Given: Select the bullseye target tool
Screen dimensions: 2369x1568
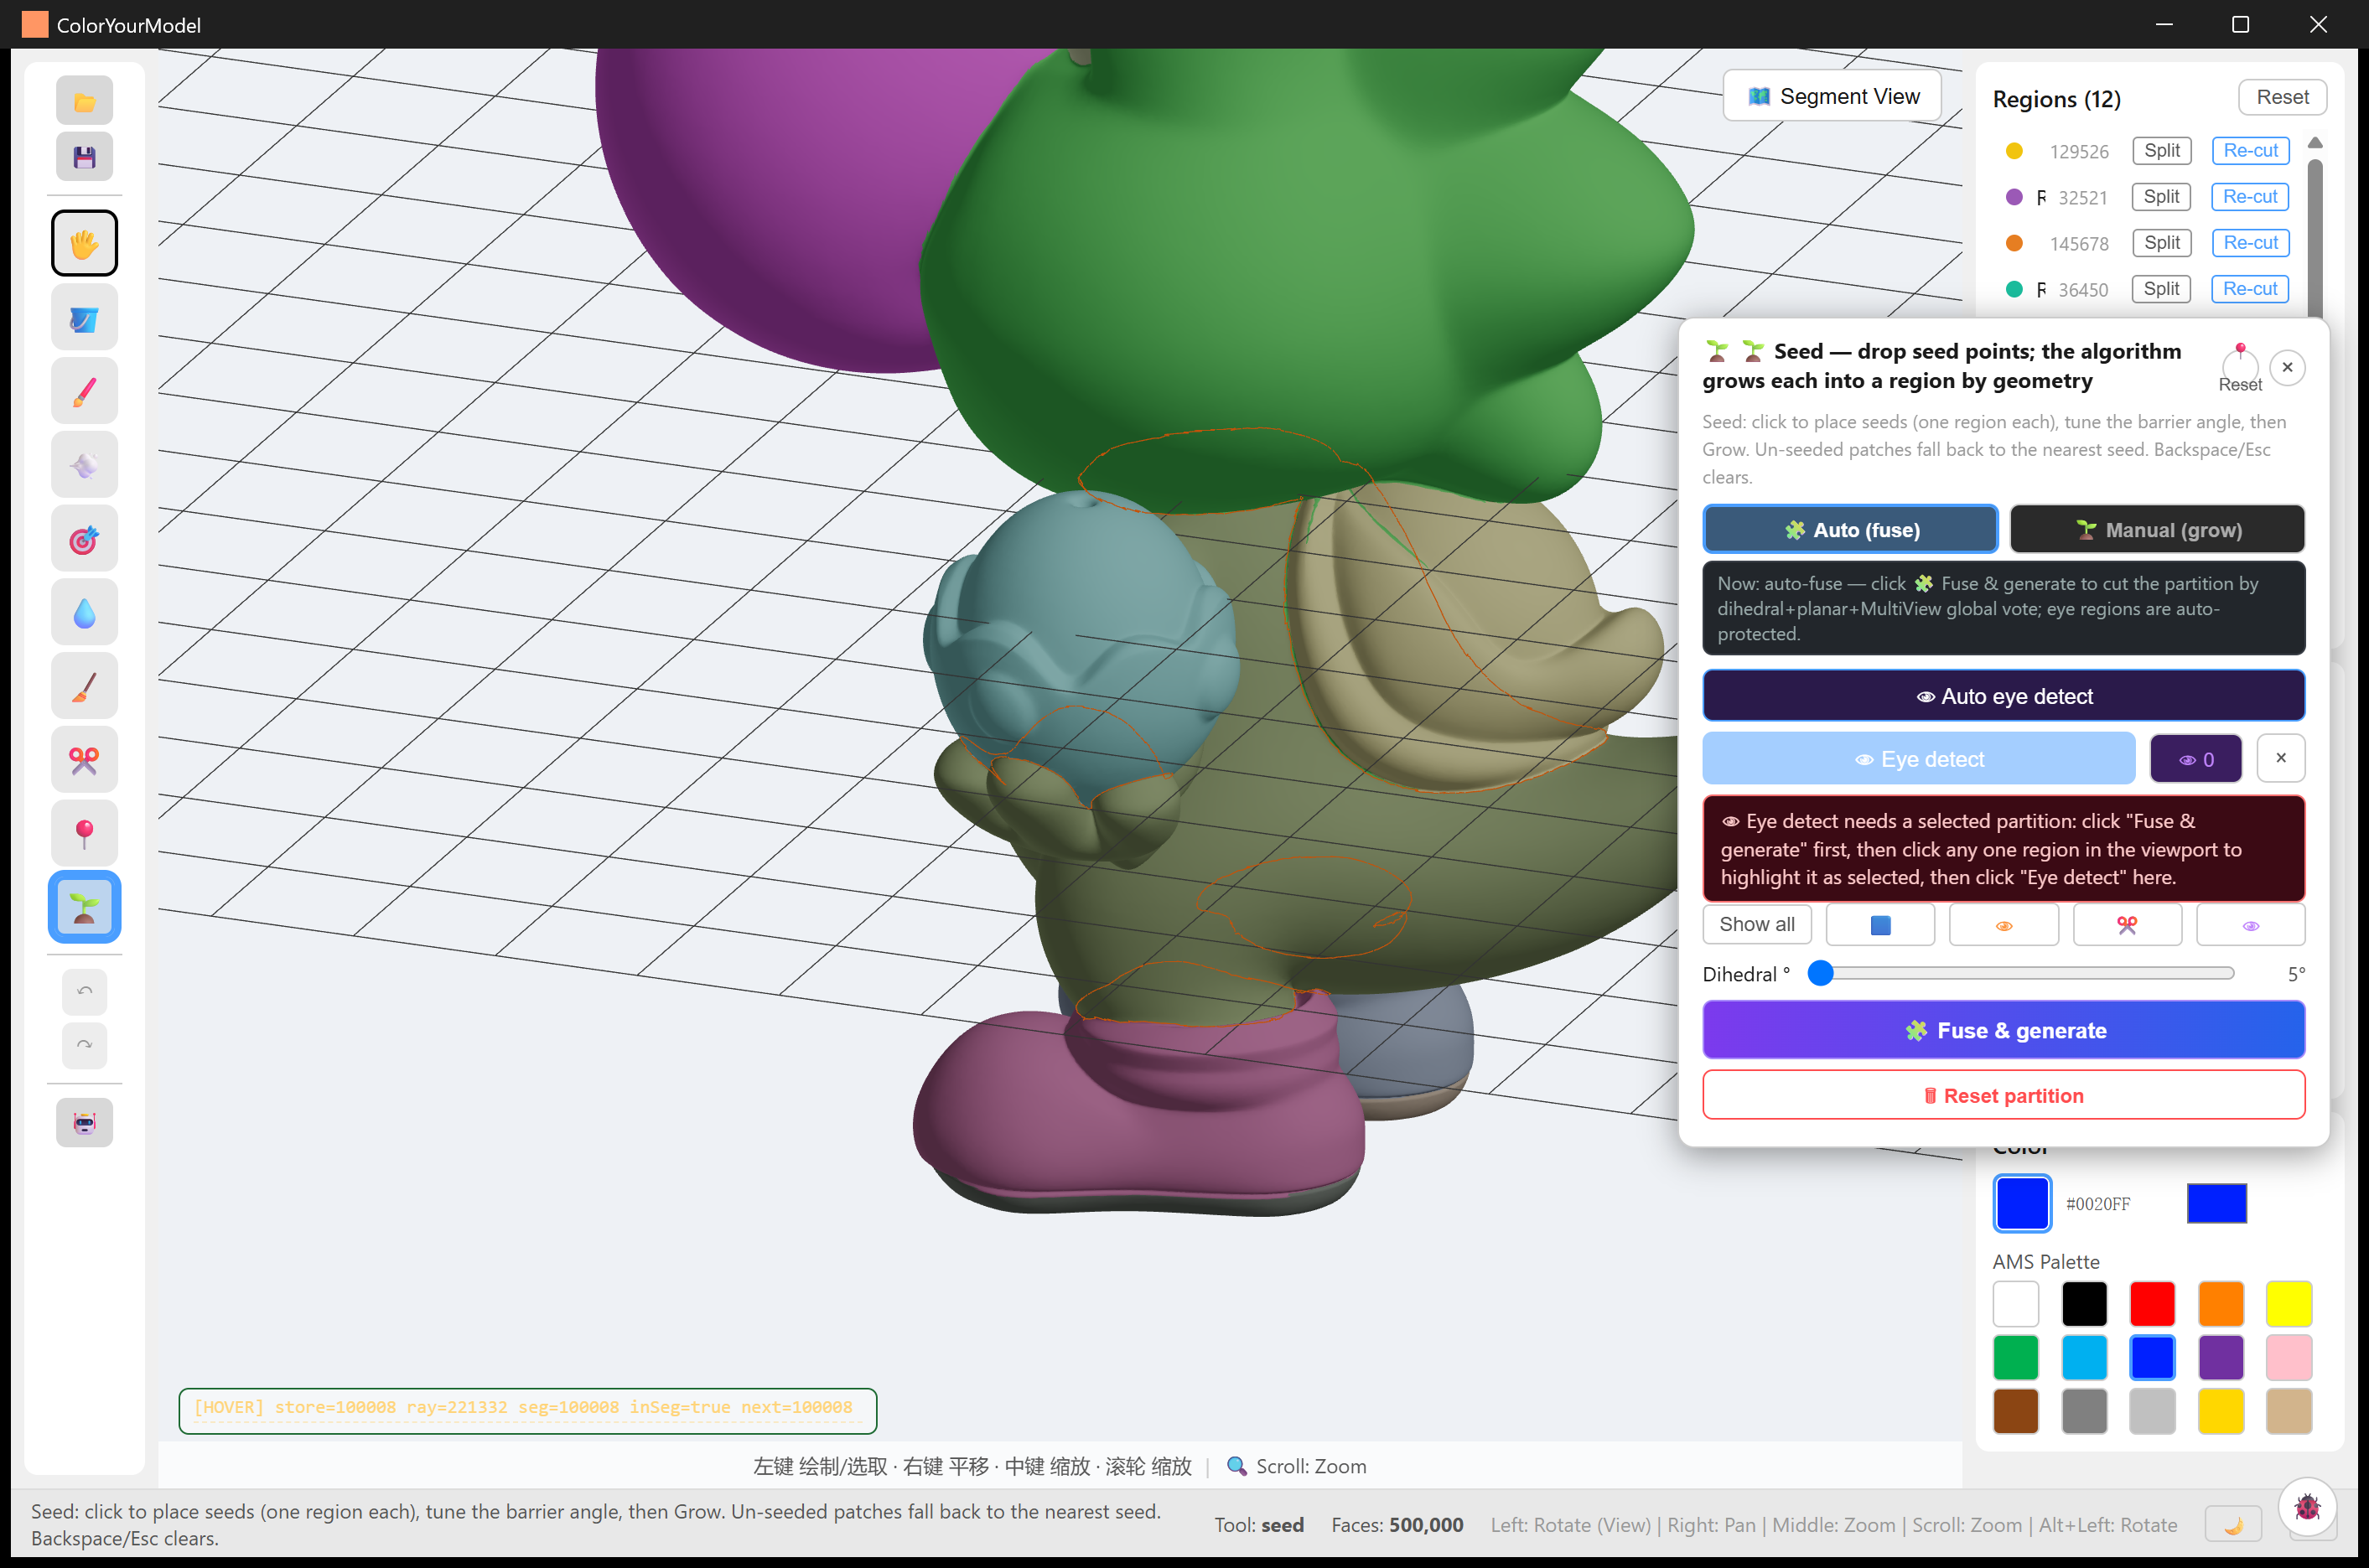Looking at the screenshot, I should pos(84,539).
